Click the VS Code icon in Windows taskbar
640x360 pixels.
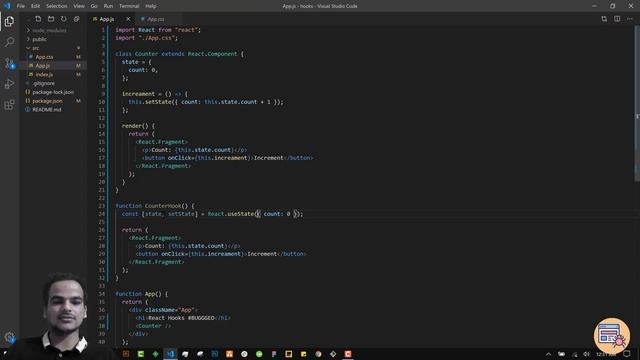pyautogui.click(x=170, y=354)
